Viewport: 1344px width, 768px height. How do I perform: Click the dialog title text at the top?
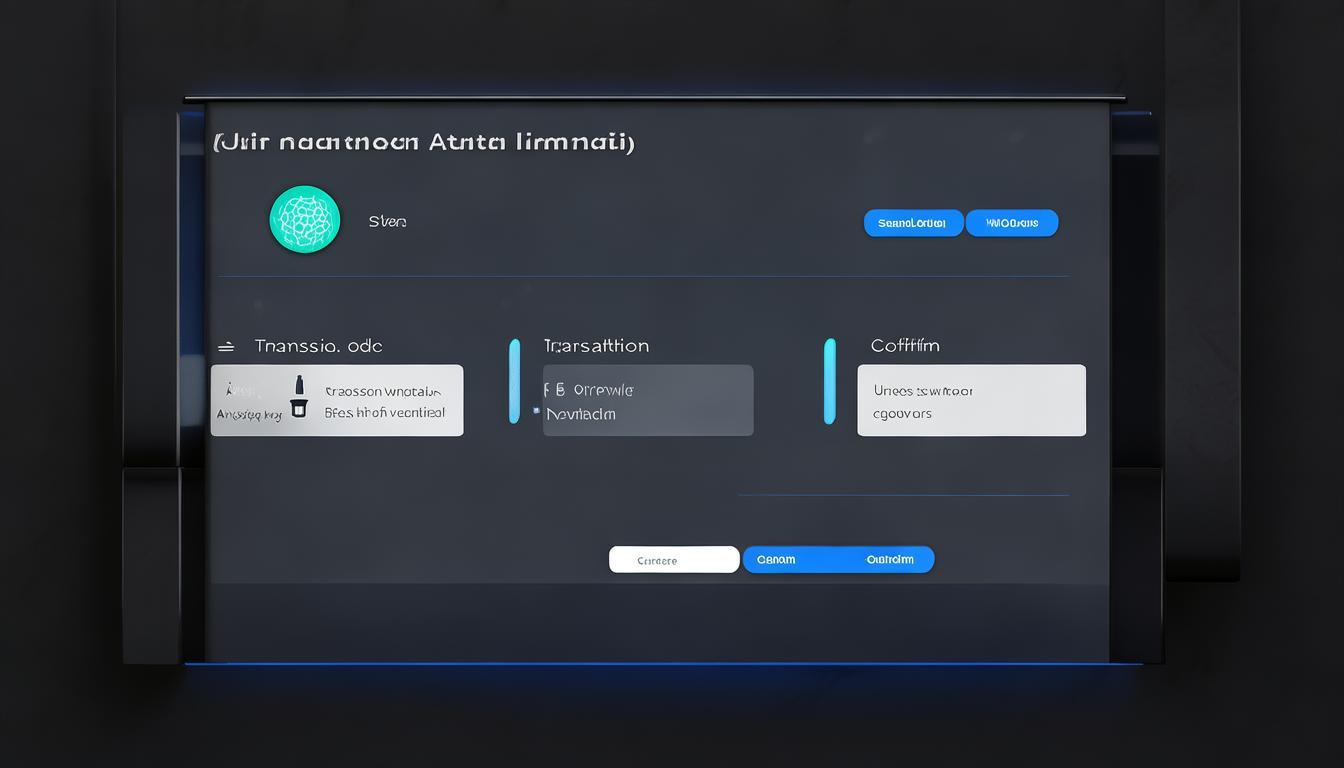pos(424,142)
